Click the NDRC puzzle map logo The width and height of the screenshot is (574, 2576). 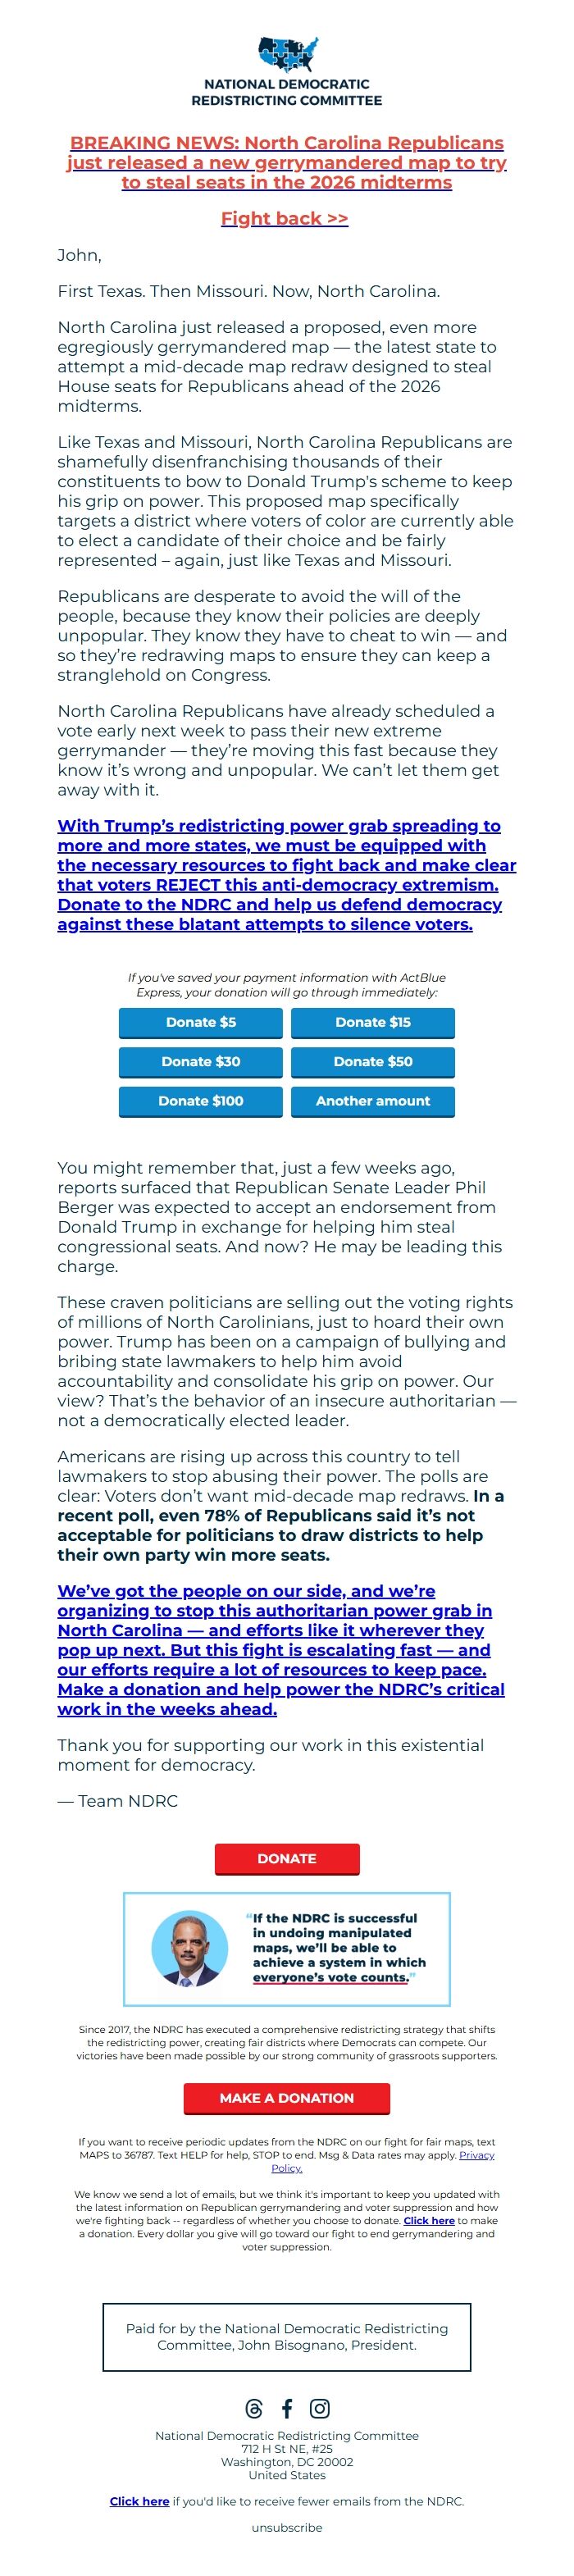click(287, 55)
